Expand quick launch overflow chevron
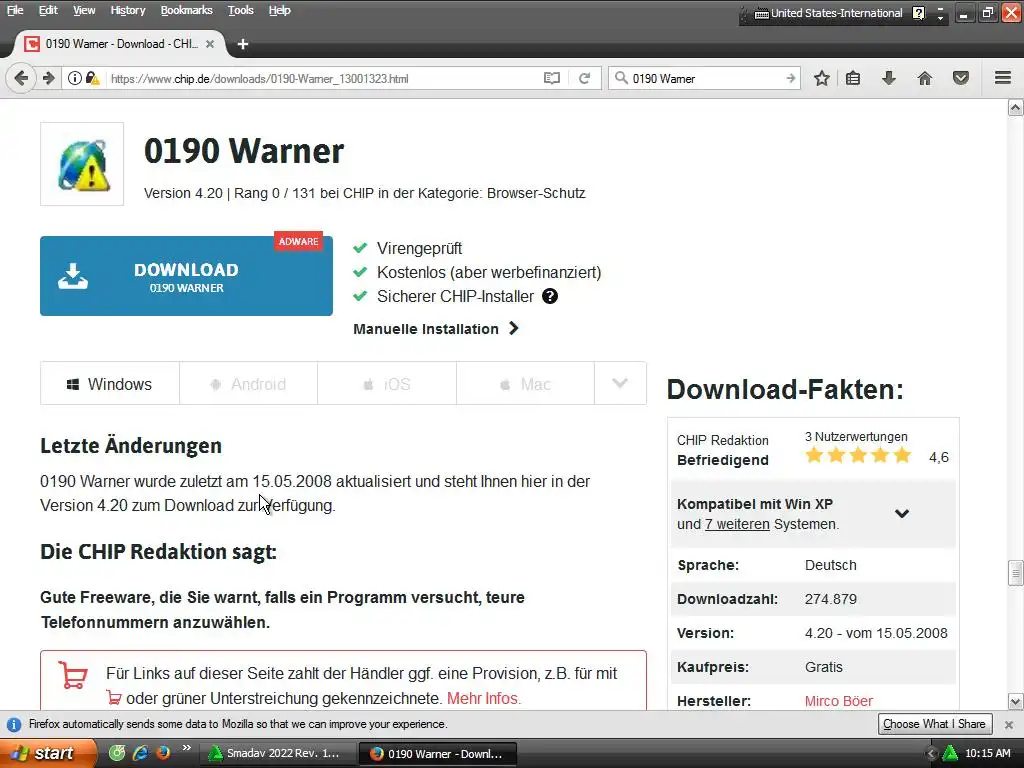Screen dimensions: 1024x768 (x=187, y=748)
